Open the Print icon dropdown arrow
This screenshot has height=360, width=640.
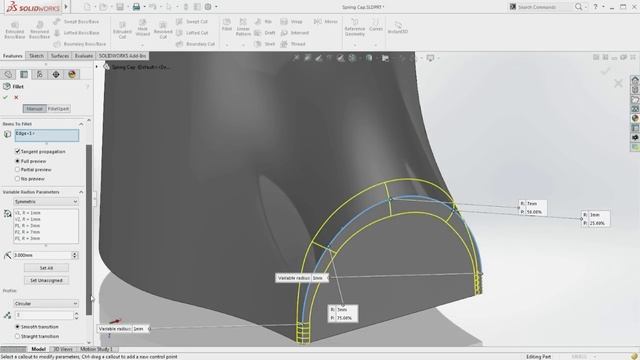coord(144,7)
